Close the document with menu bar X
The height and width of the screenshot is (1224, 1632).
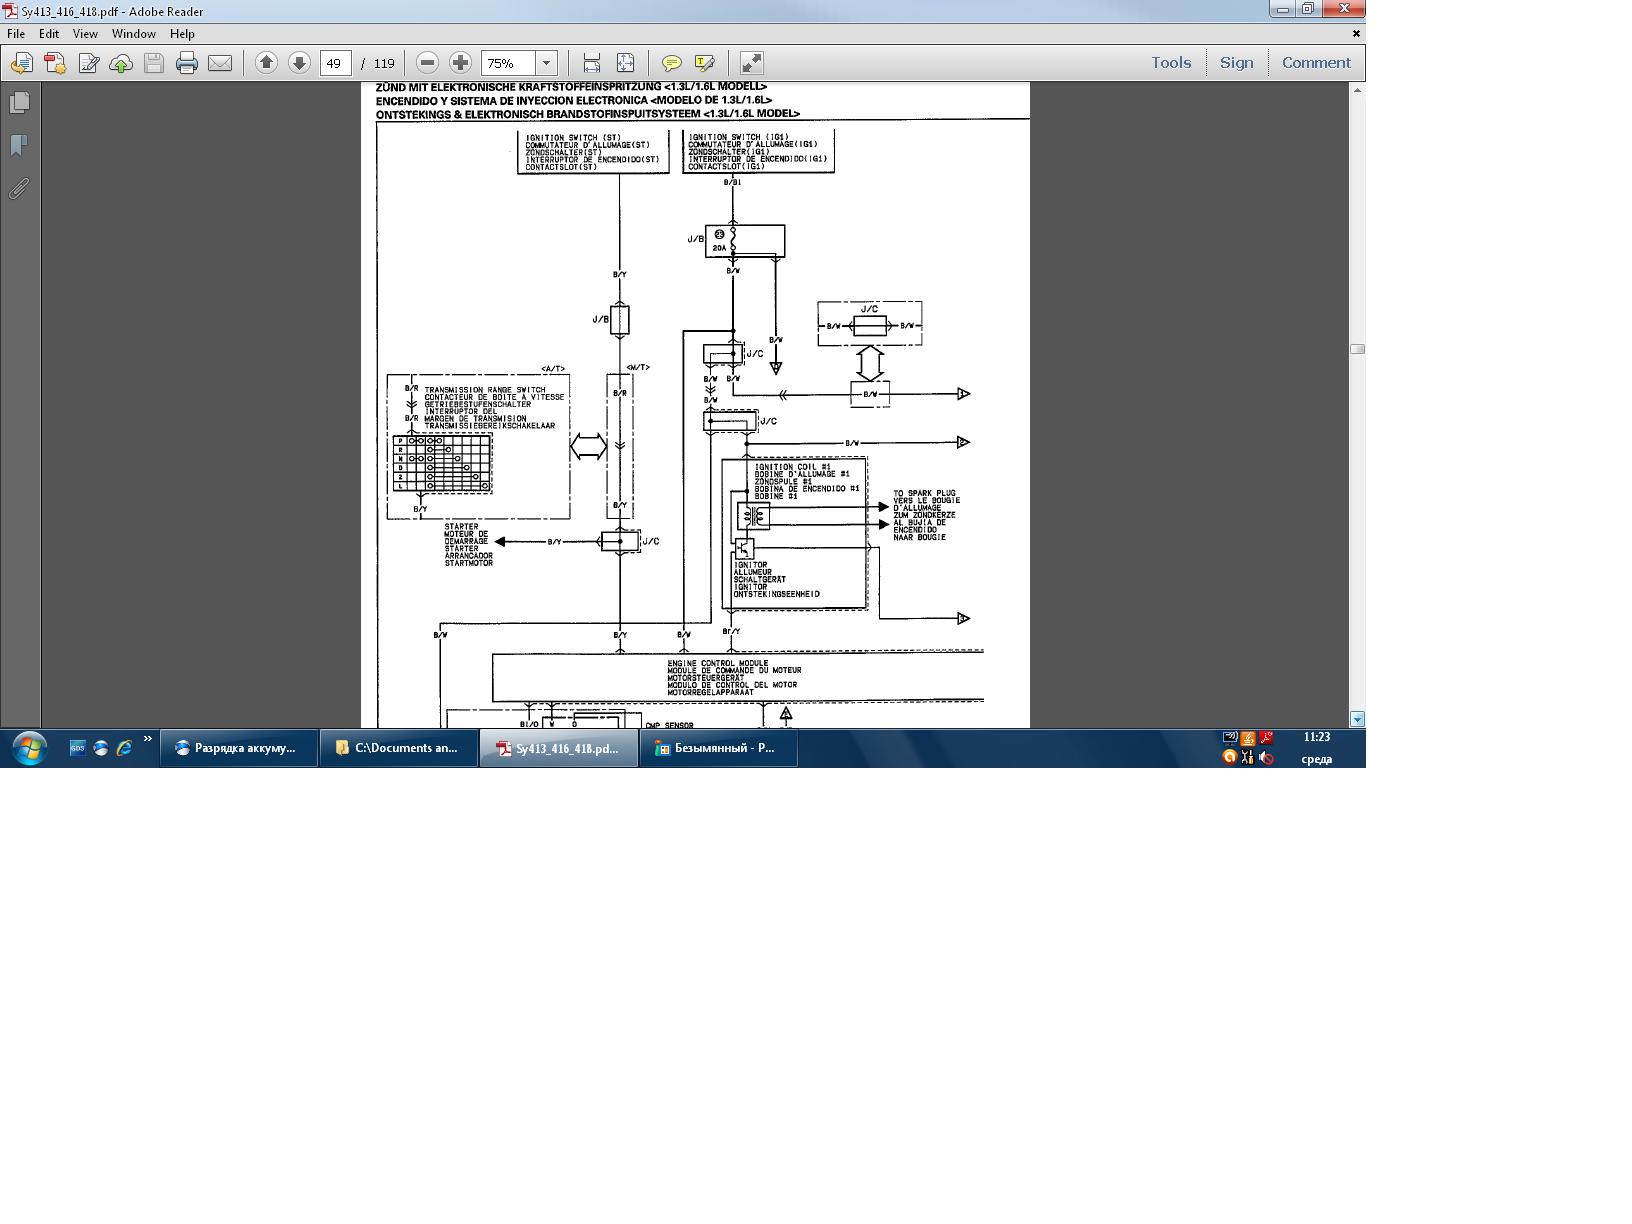click(1356, 33)
